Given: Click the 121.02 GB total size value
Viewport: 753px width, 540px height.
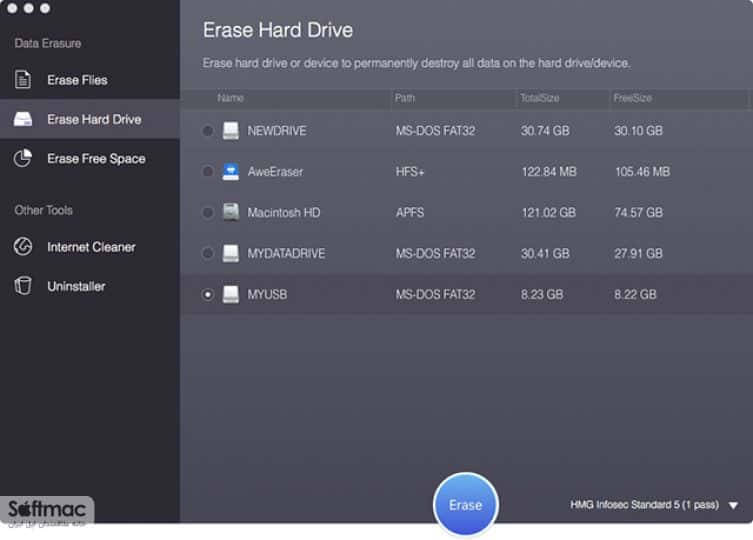Looking at the screenshot, I should [x=548, y=212].
